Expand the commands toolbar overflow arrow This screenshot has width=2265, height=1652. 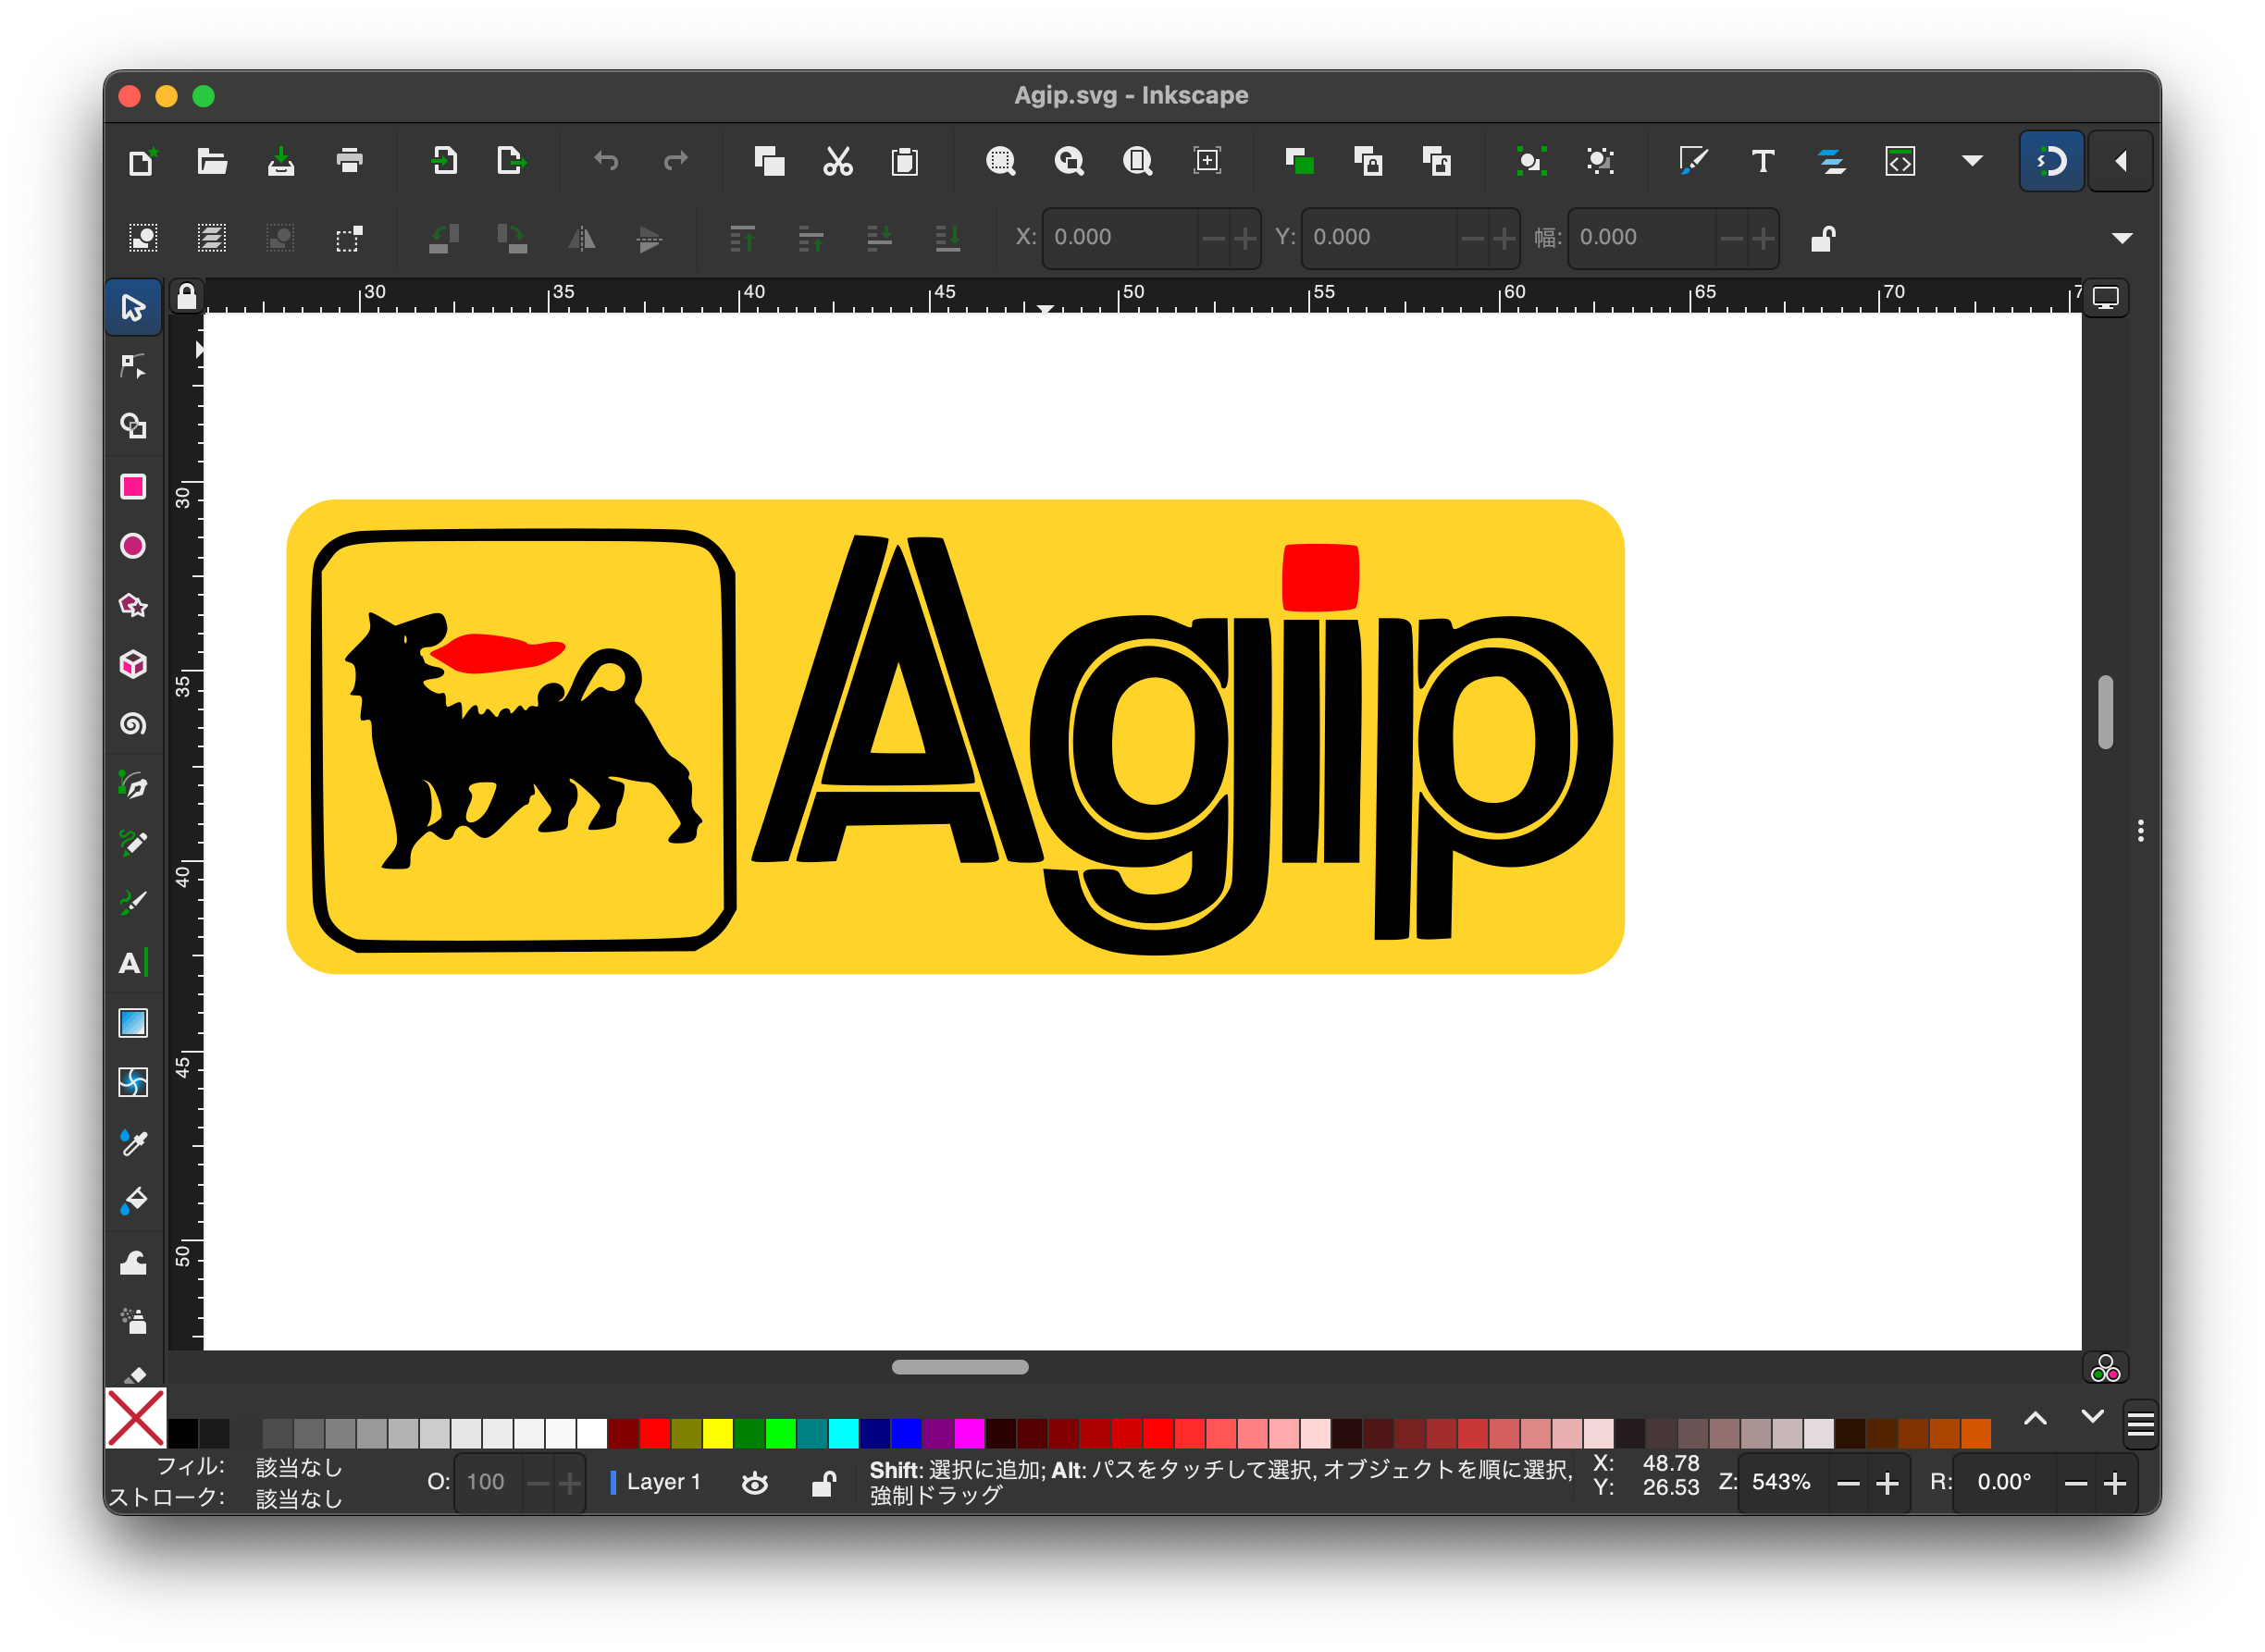point(1972,161)
